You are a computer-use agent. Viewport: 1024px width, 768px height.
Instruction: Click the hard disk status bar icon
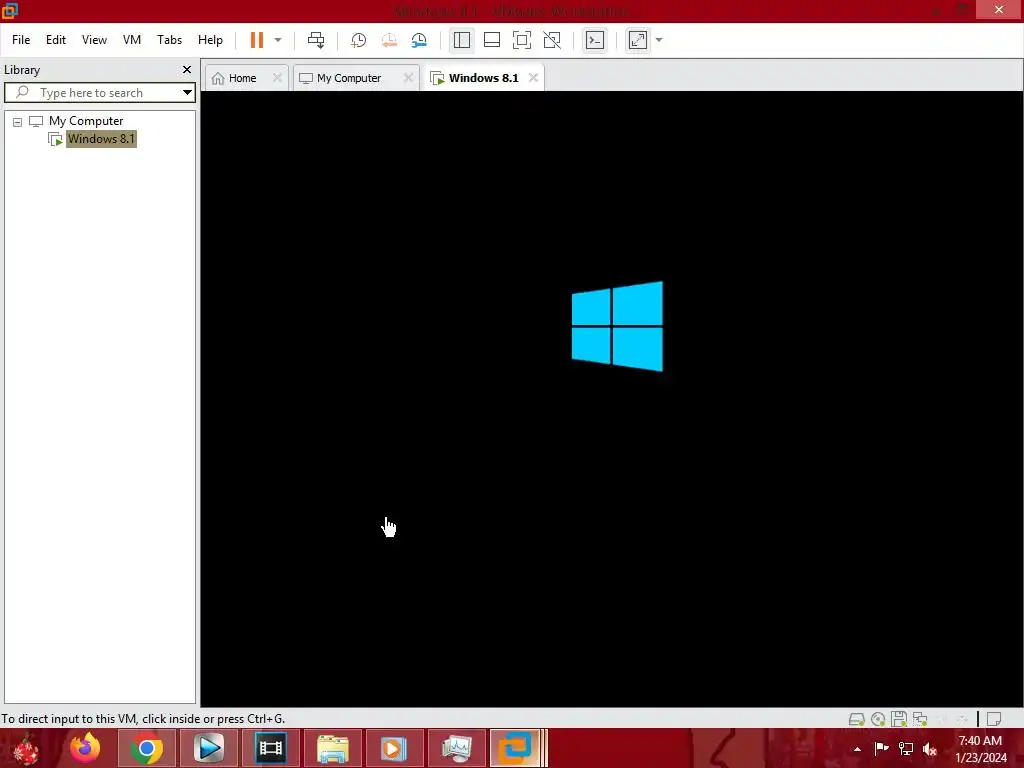(x=856, y=719)
